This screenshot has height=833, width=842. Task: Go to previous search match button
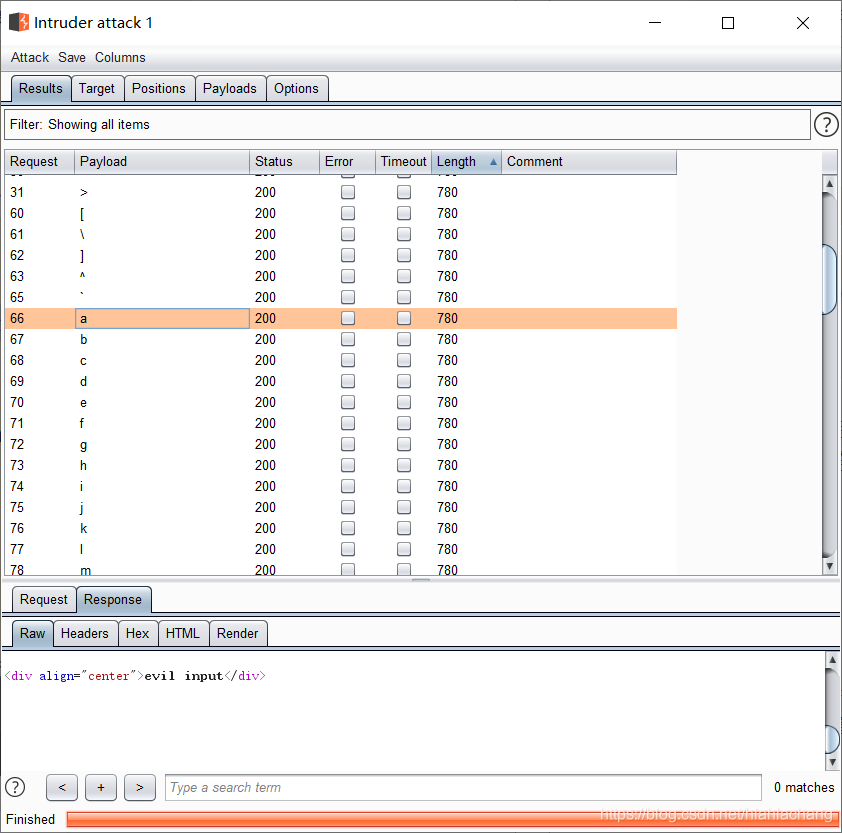[62, 787]
